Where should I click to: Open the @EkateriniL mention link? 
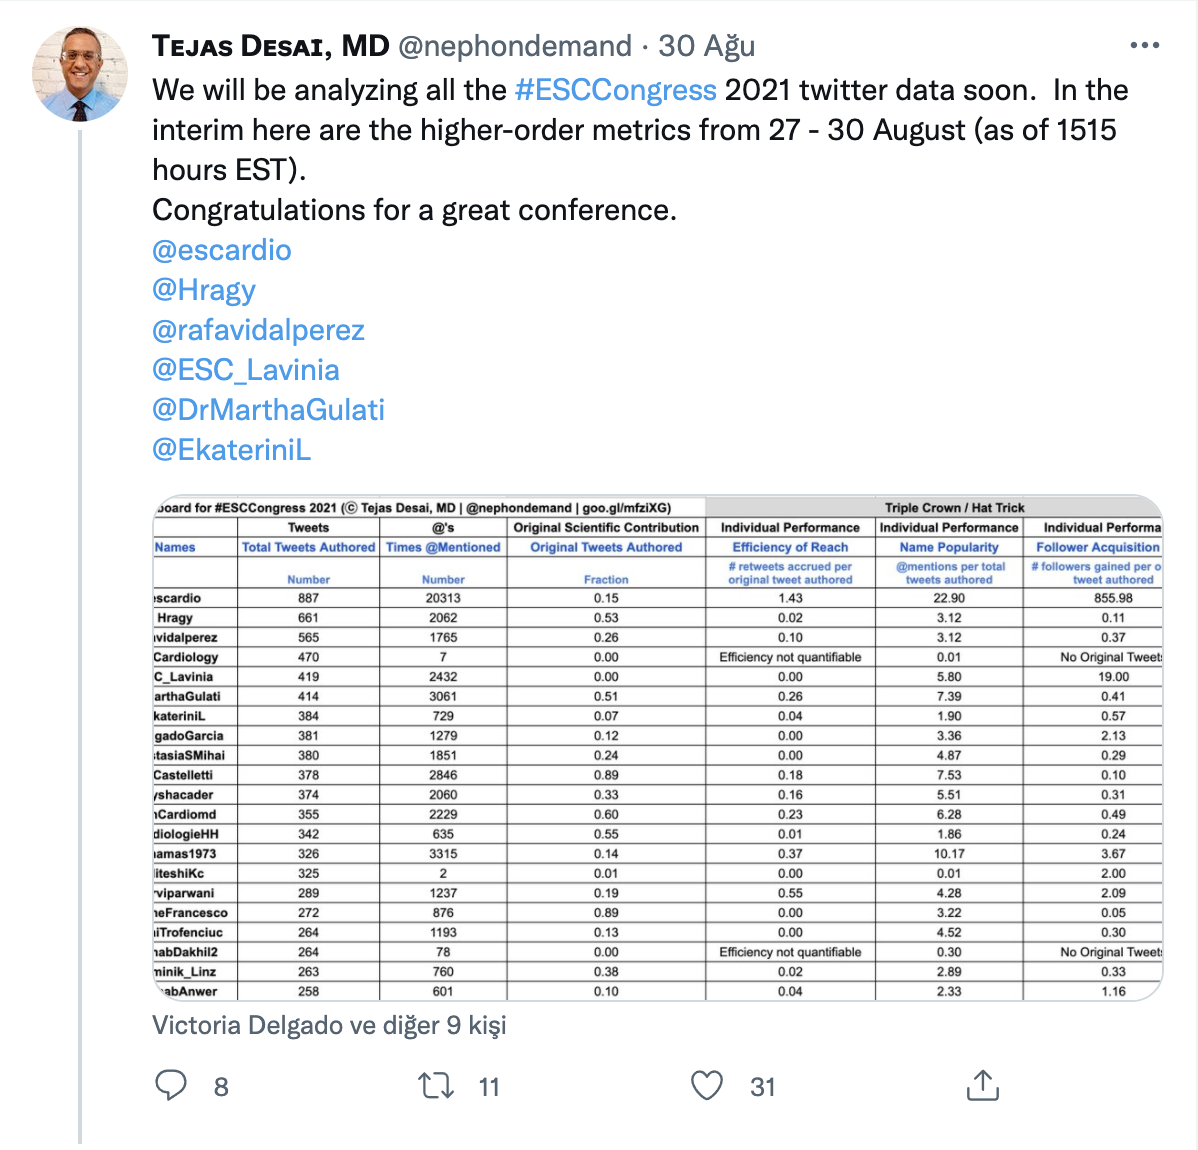pos(232,450)
